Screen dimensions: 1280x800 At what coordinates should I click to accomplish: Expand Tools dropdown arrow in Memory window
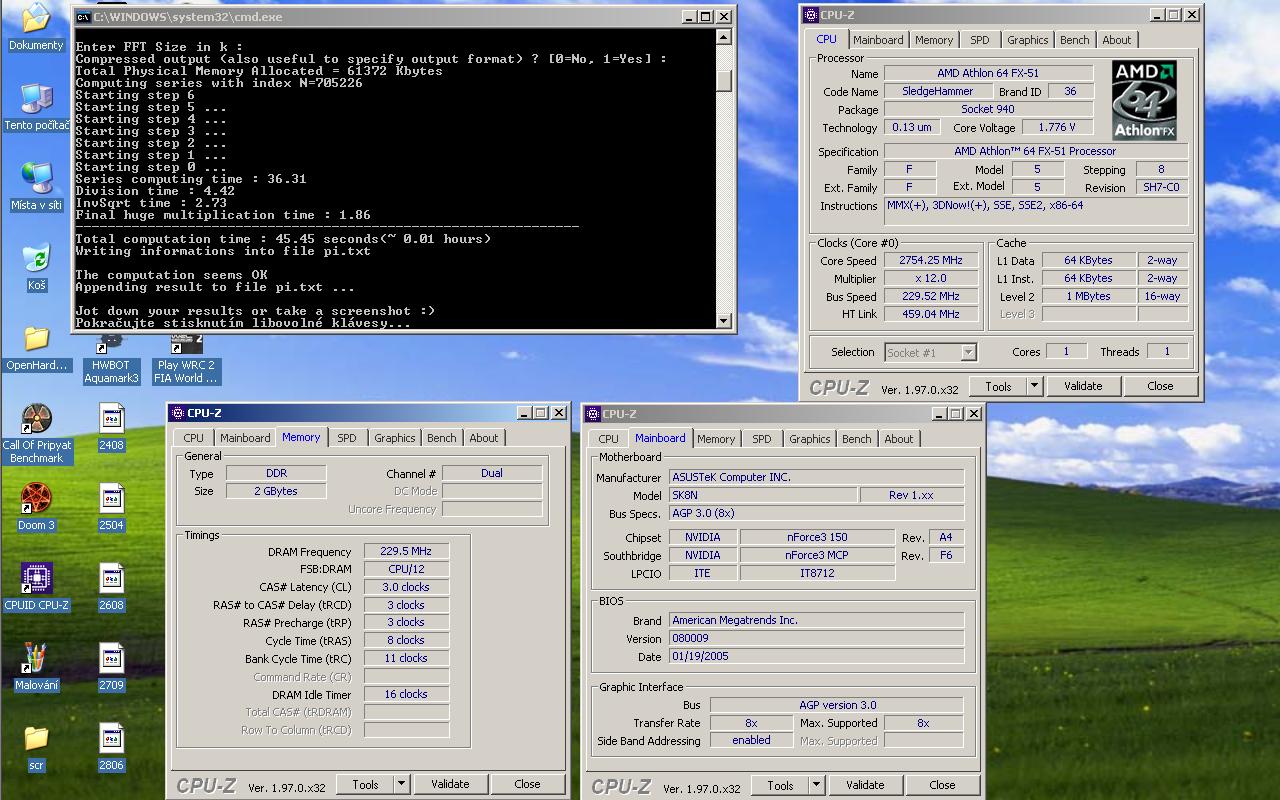(401, 784)
